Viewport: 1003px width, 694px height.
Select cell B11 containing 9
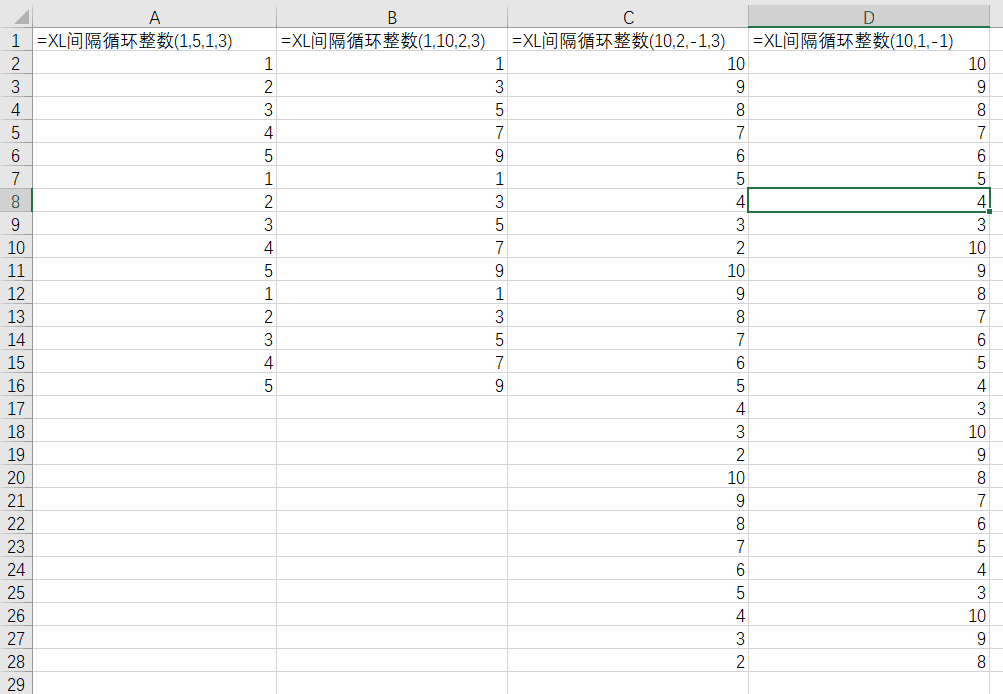click(392, 270)
